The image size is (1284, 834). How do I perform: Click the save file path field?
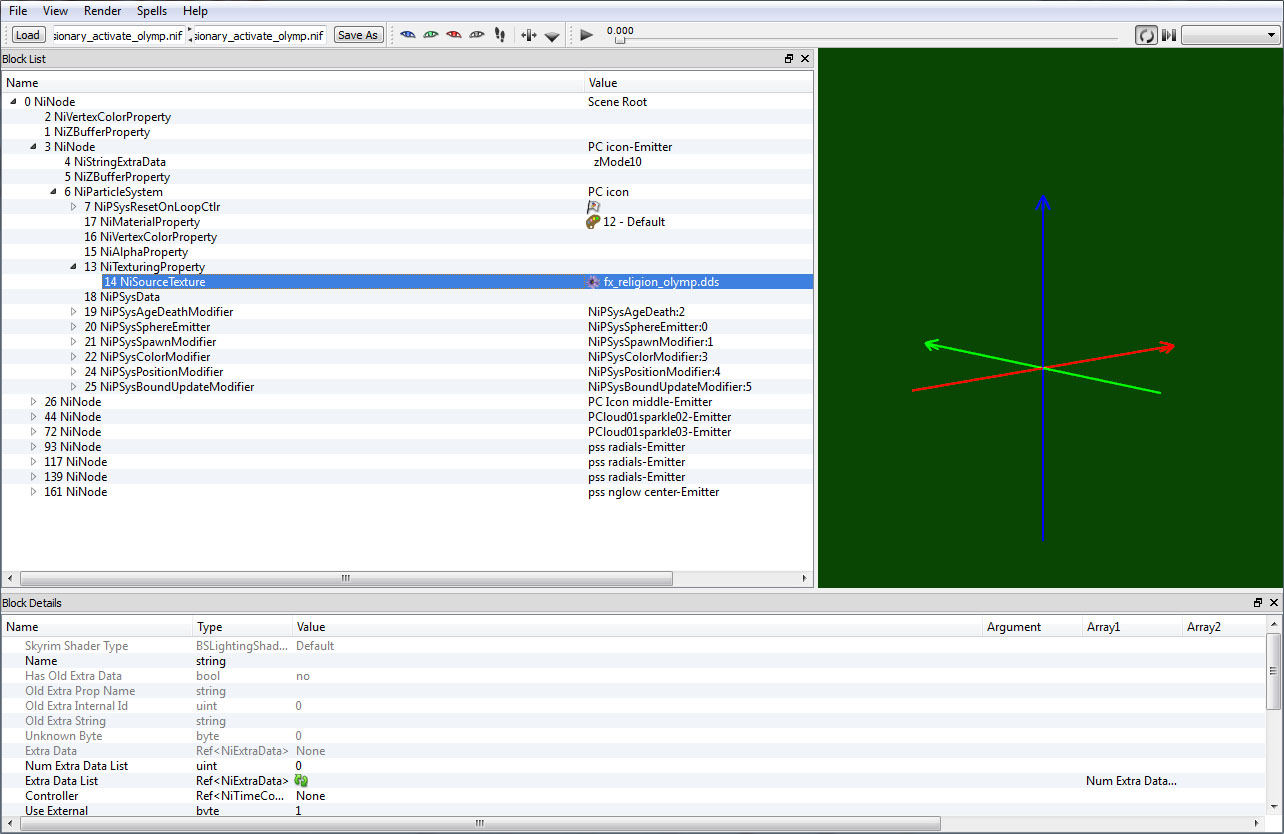point(261,35)
